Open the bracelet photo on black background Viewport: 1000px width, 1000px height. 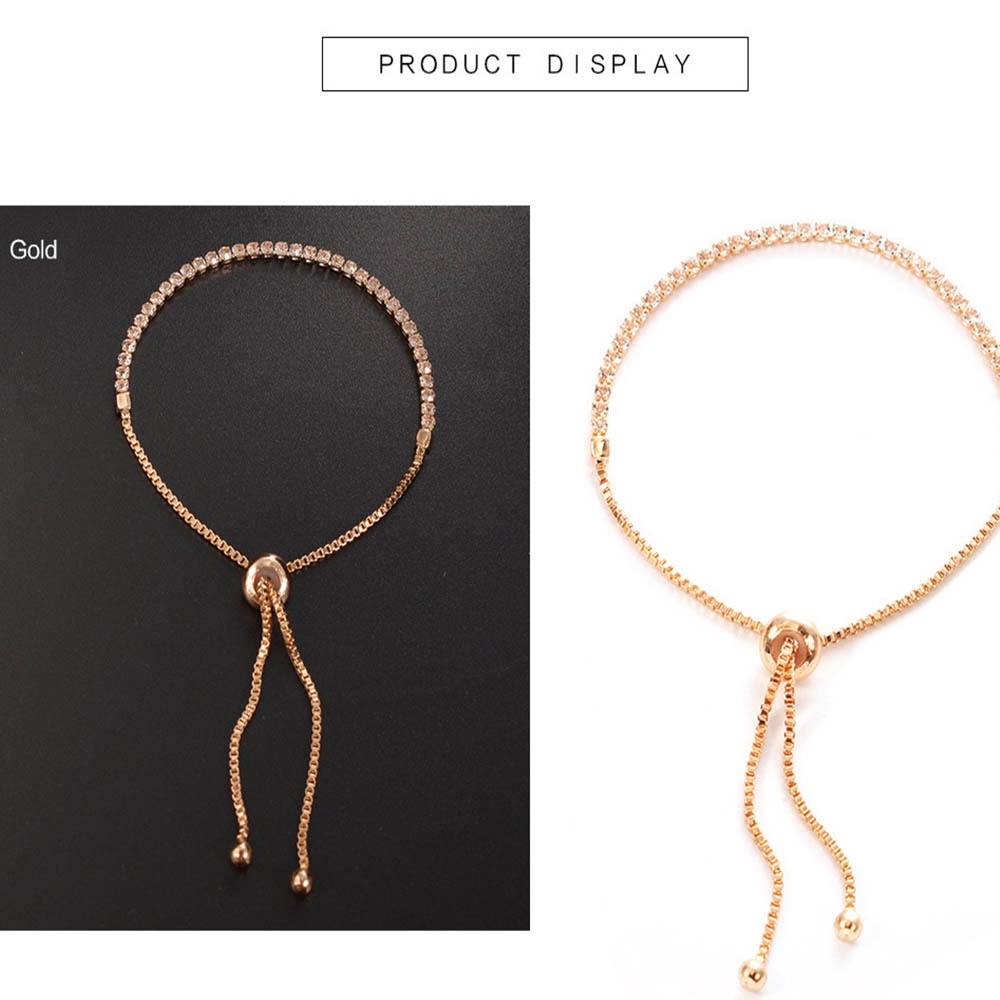click(265, 567)
